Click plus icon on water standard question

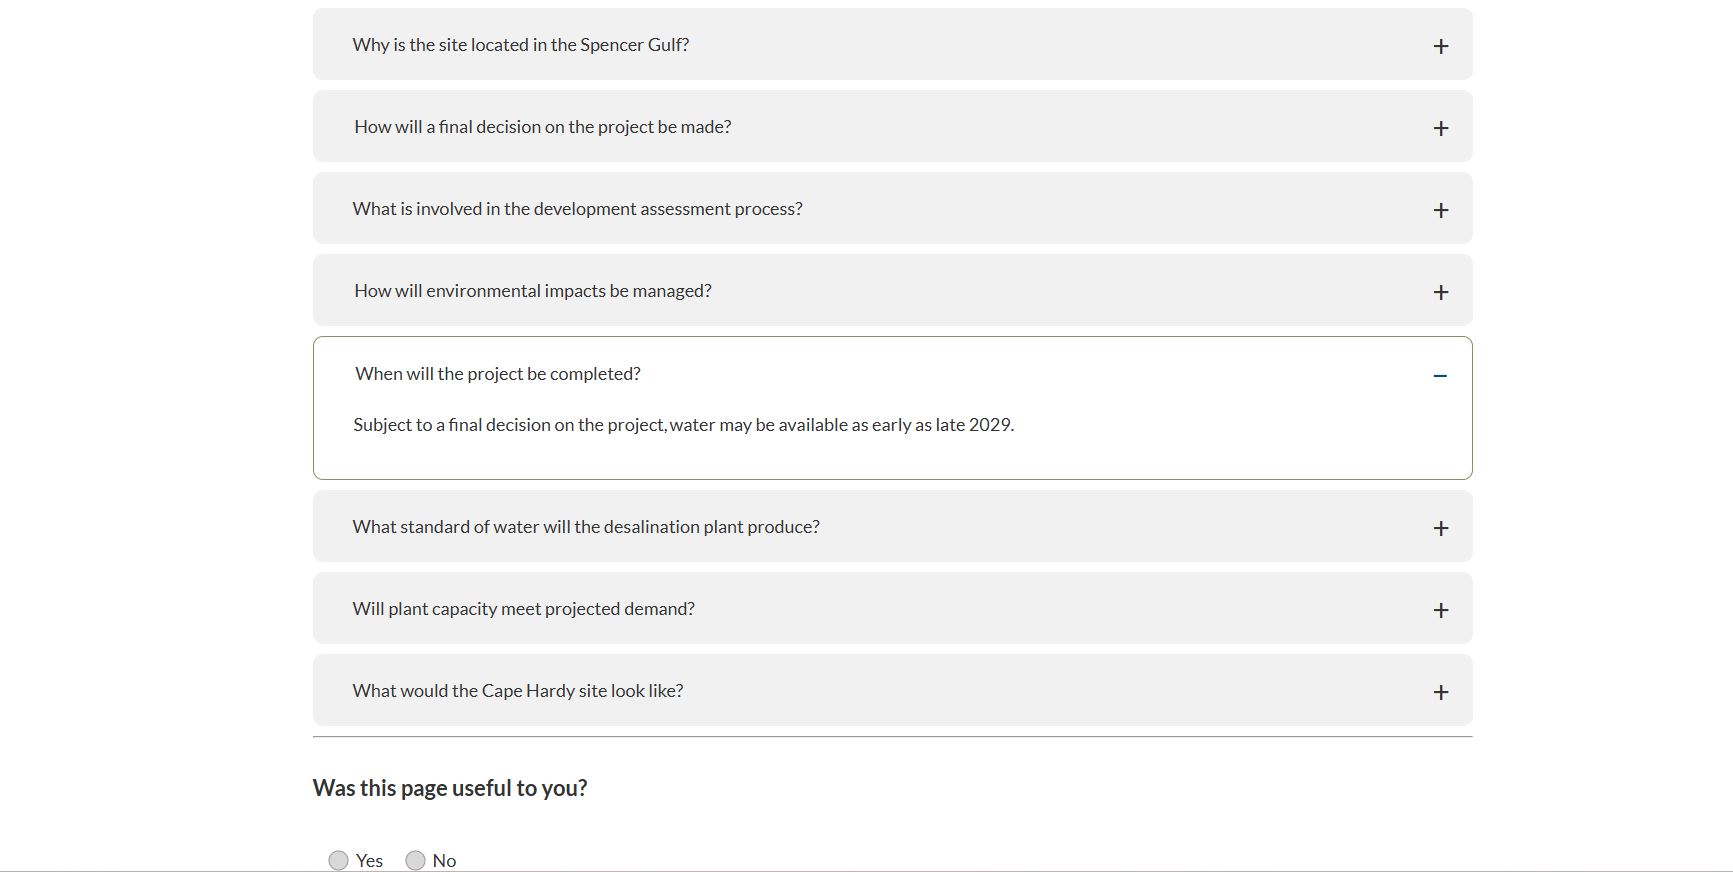[1441, 527]
